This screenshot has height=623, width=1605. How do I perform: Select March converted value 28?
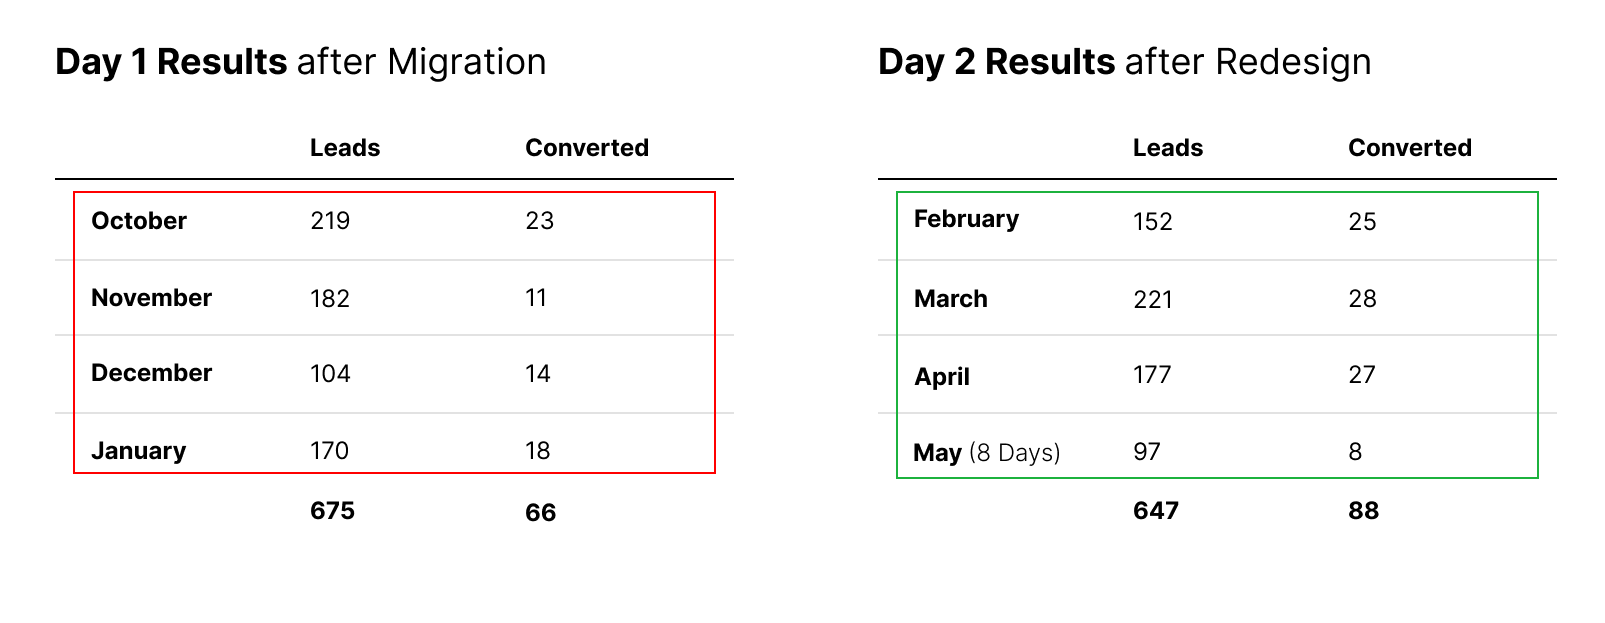coord(1363,299)
